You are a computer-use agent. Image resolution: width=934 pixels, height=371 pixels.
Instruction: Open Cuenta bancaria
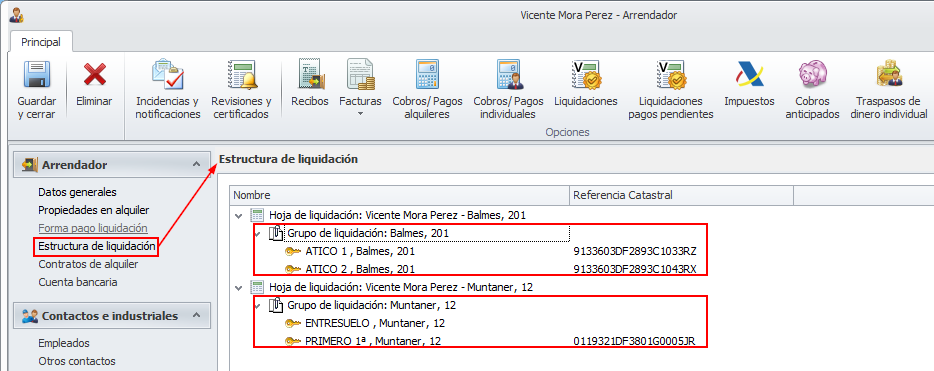click(x=77, y=282)
